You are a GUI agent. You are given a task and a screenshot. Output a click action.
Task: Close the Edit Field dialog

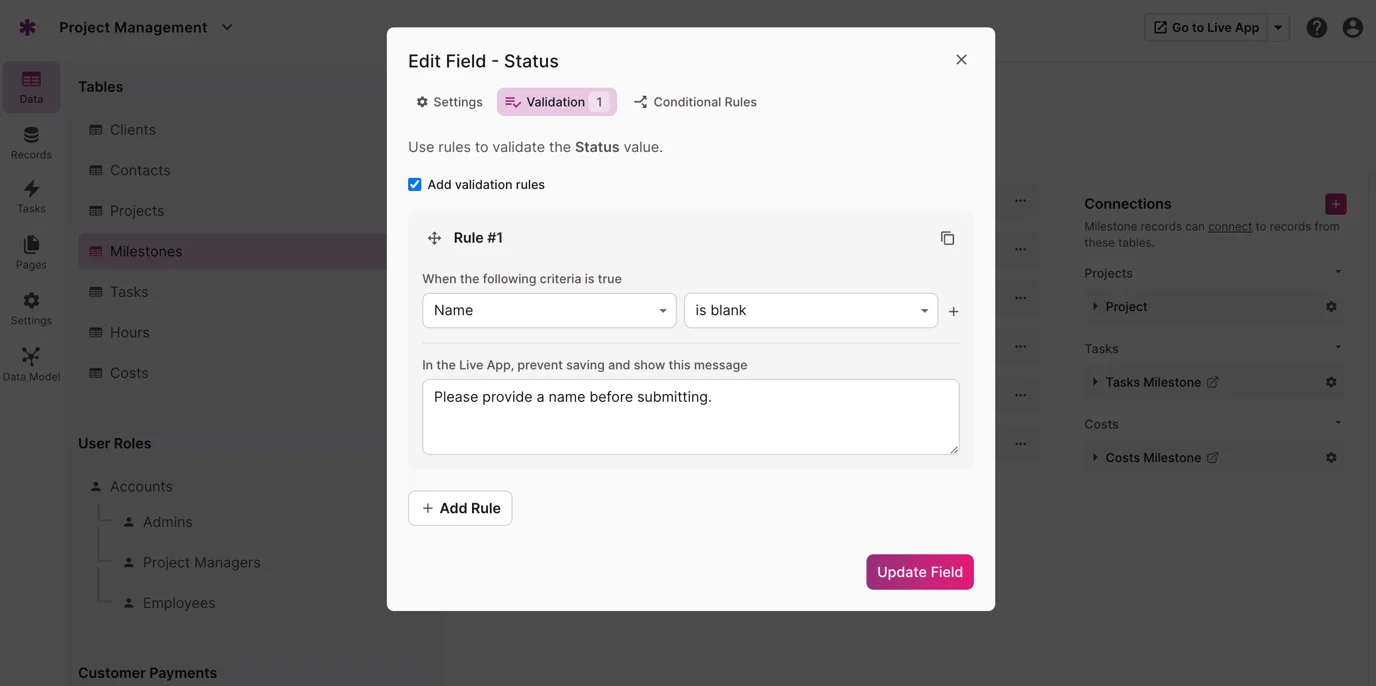click(961, 60)
